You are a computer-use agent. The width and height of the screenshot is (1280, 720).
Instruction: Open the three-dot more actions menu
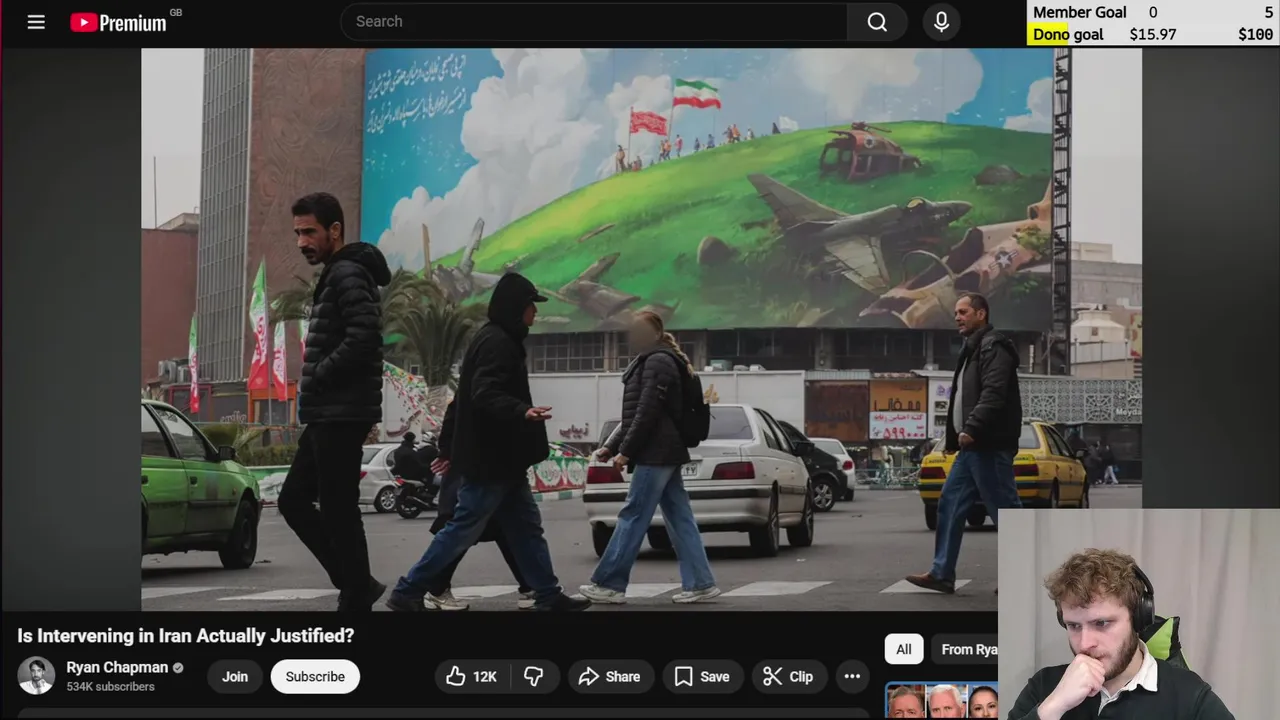(x=852, y=677)
